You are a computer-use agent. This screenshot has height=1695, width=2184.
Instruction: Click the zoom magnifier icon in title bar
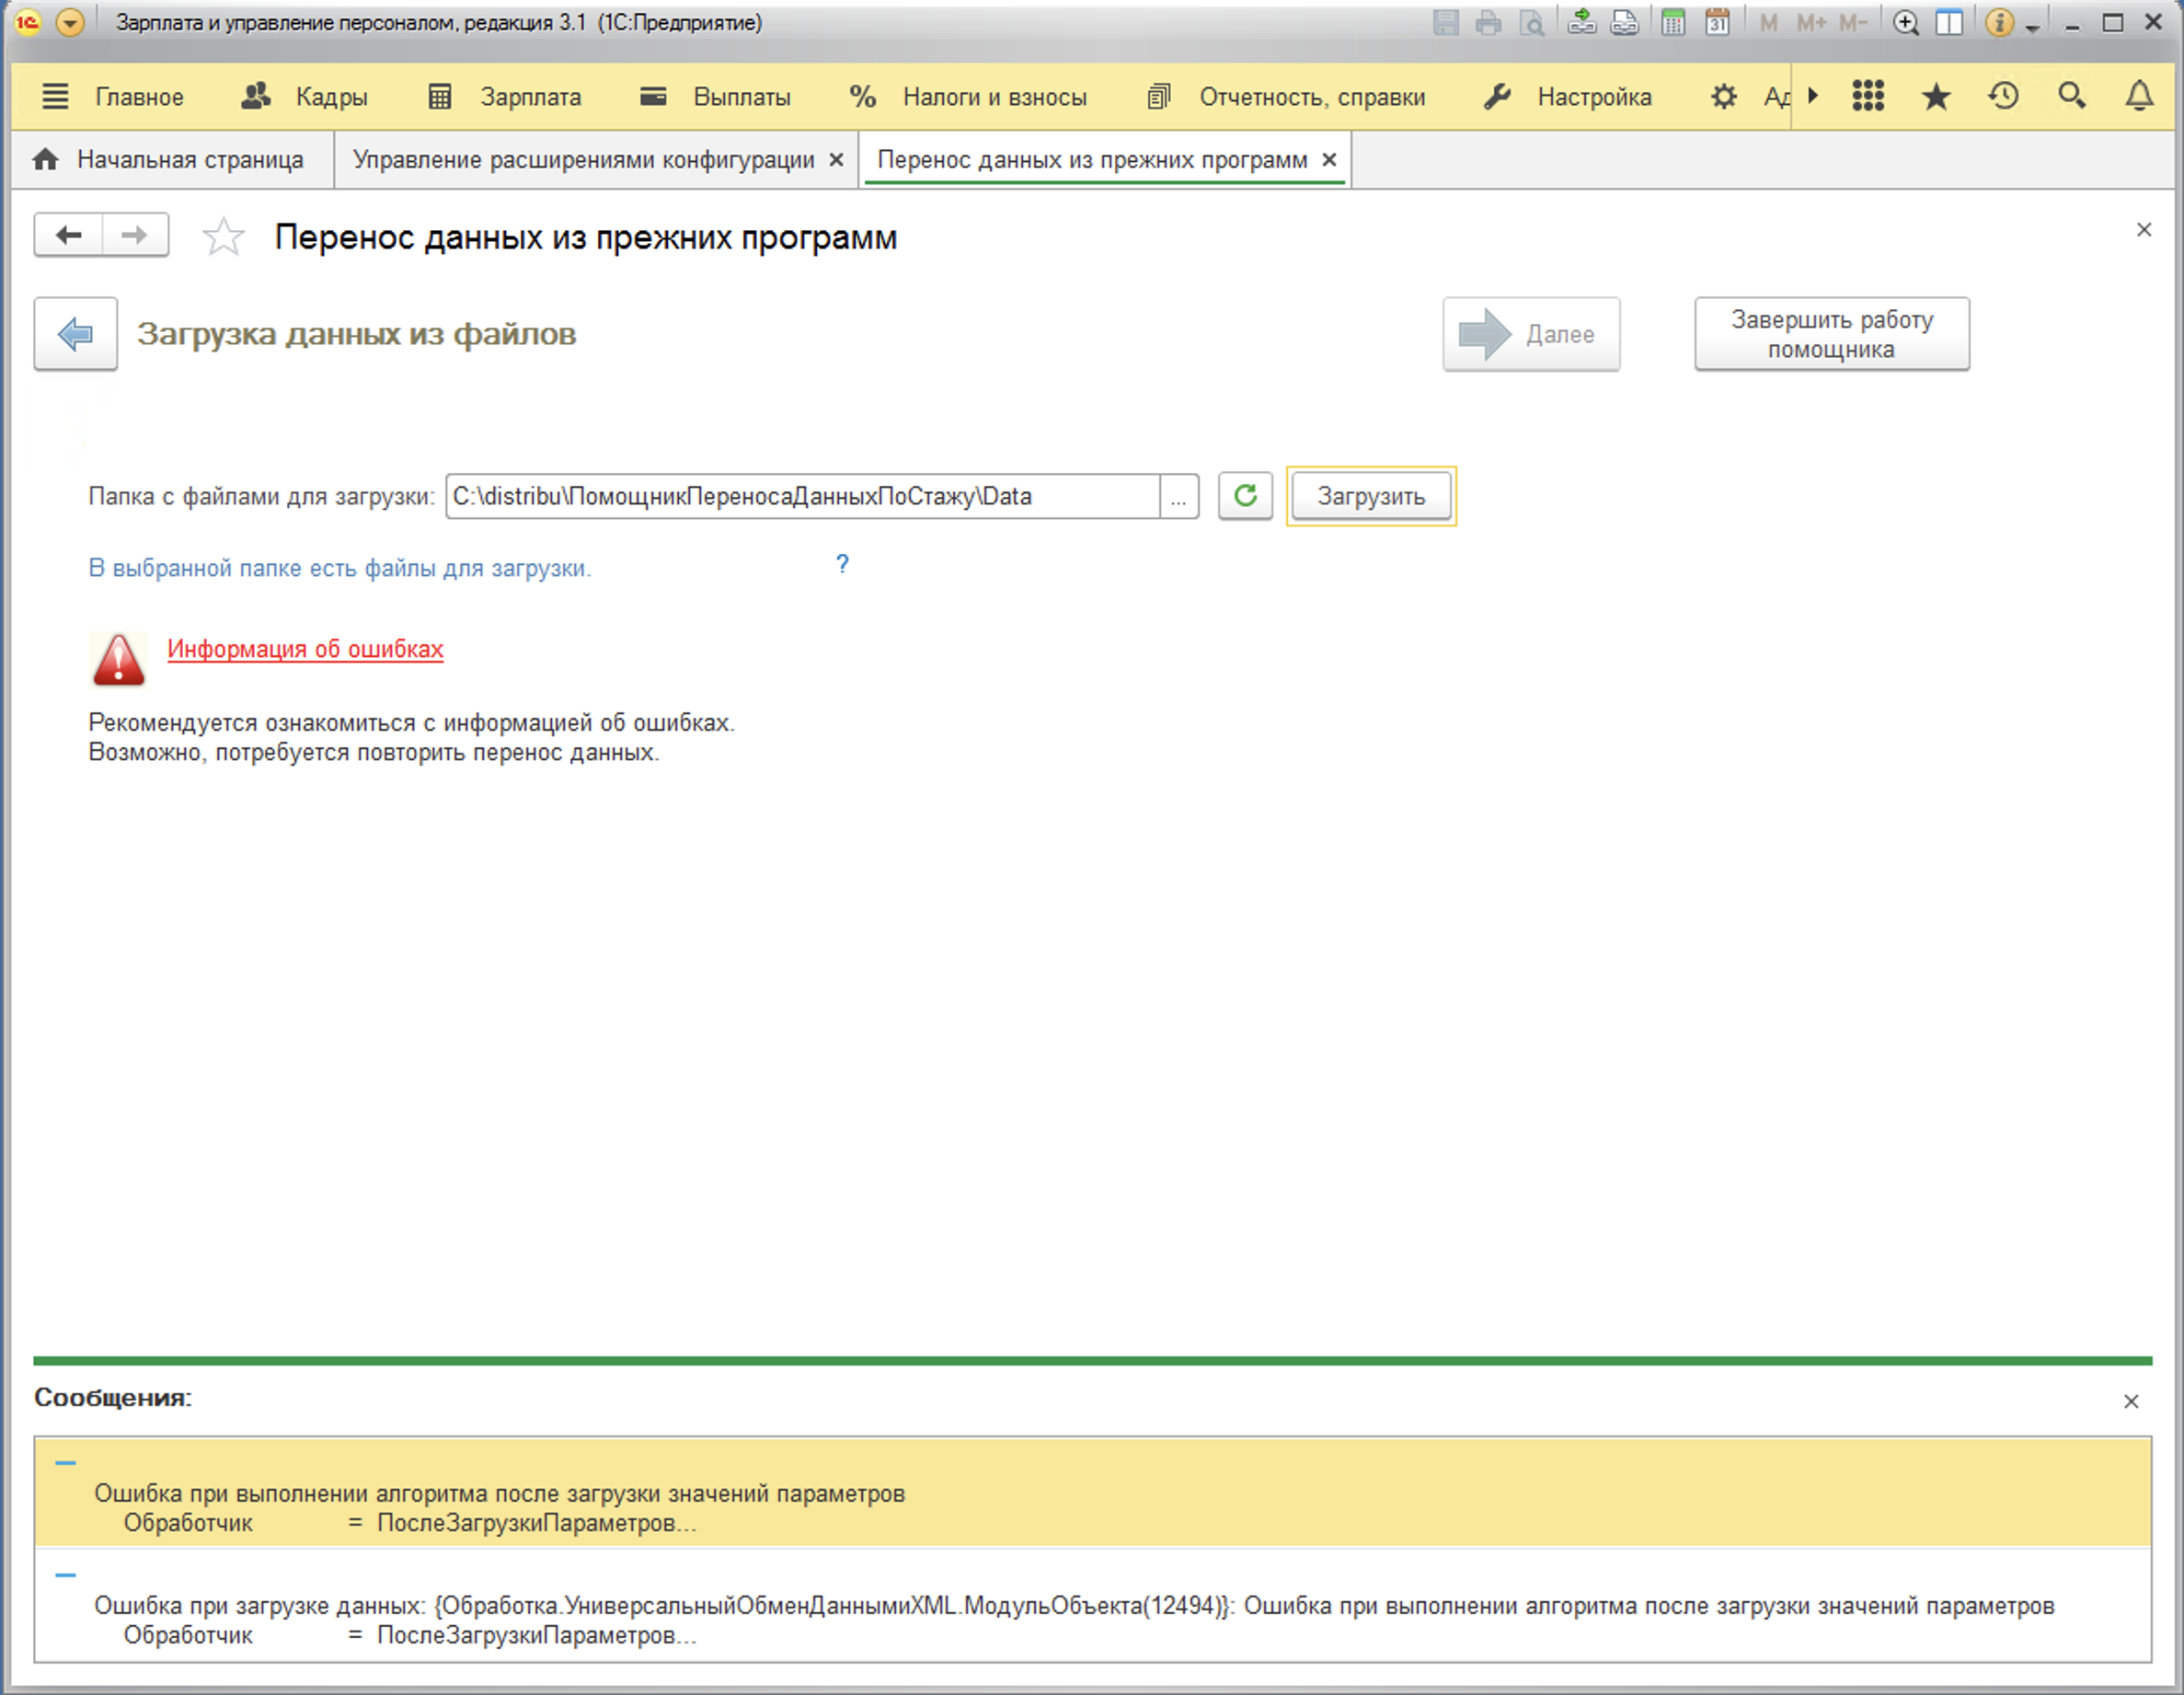click(x=1906, y=22)
